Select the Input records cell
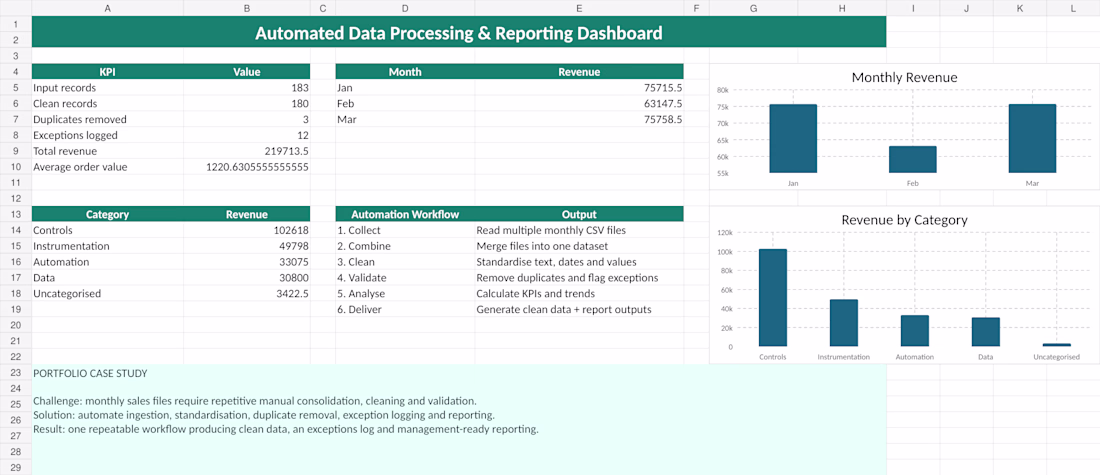Screen dimensions: 1100x475 tap(107, 88)
